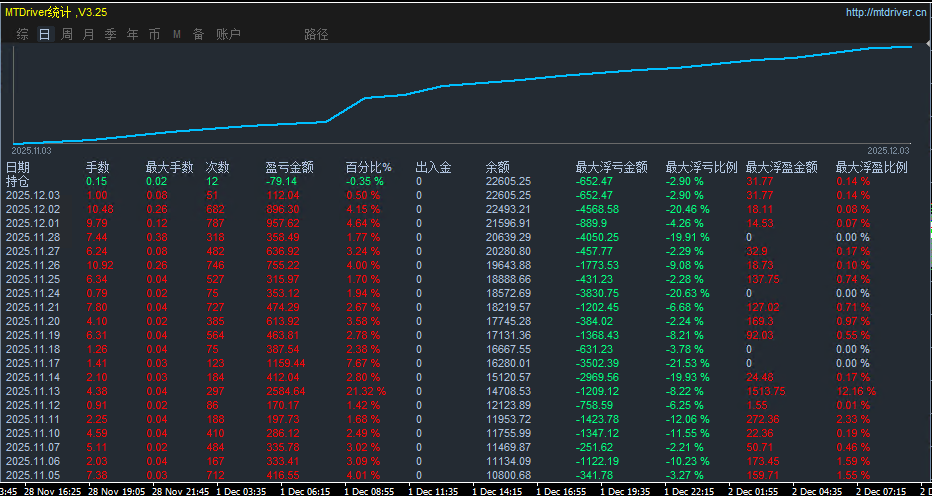932x496 pixels.
Task: Click the 最大浮盈金额 column header
Action: (782, 168)
